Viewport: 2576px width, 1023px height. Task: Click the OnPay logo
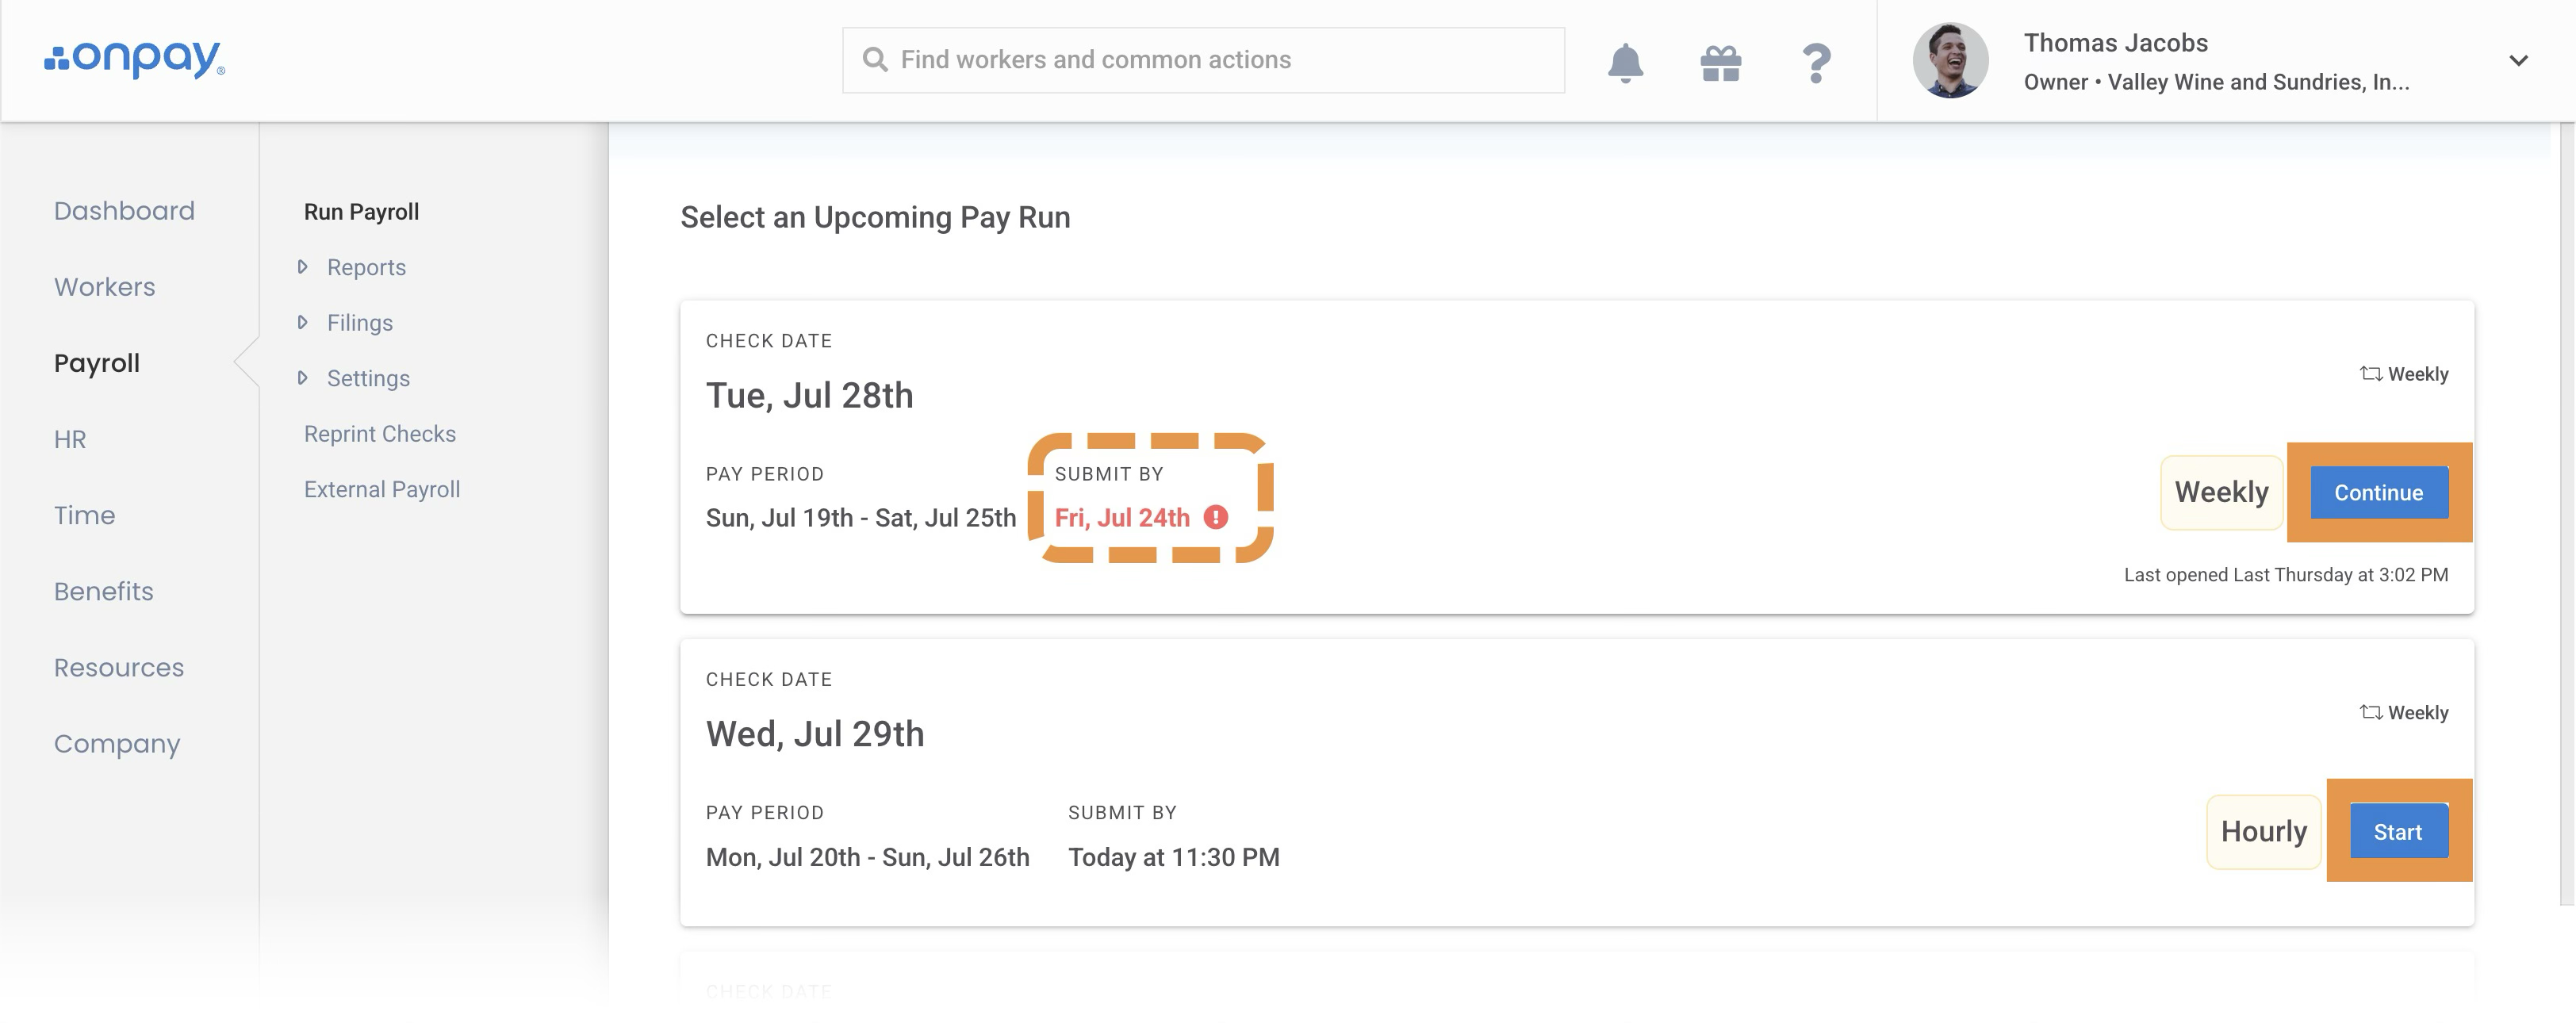135,59
